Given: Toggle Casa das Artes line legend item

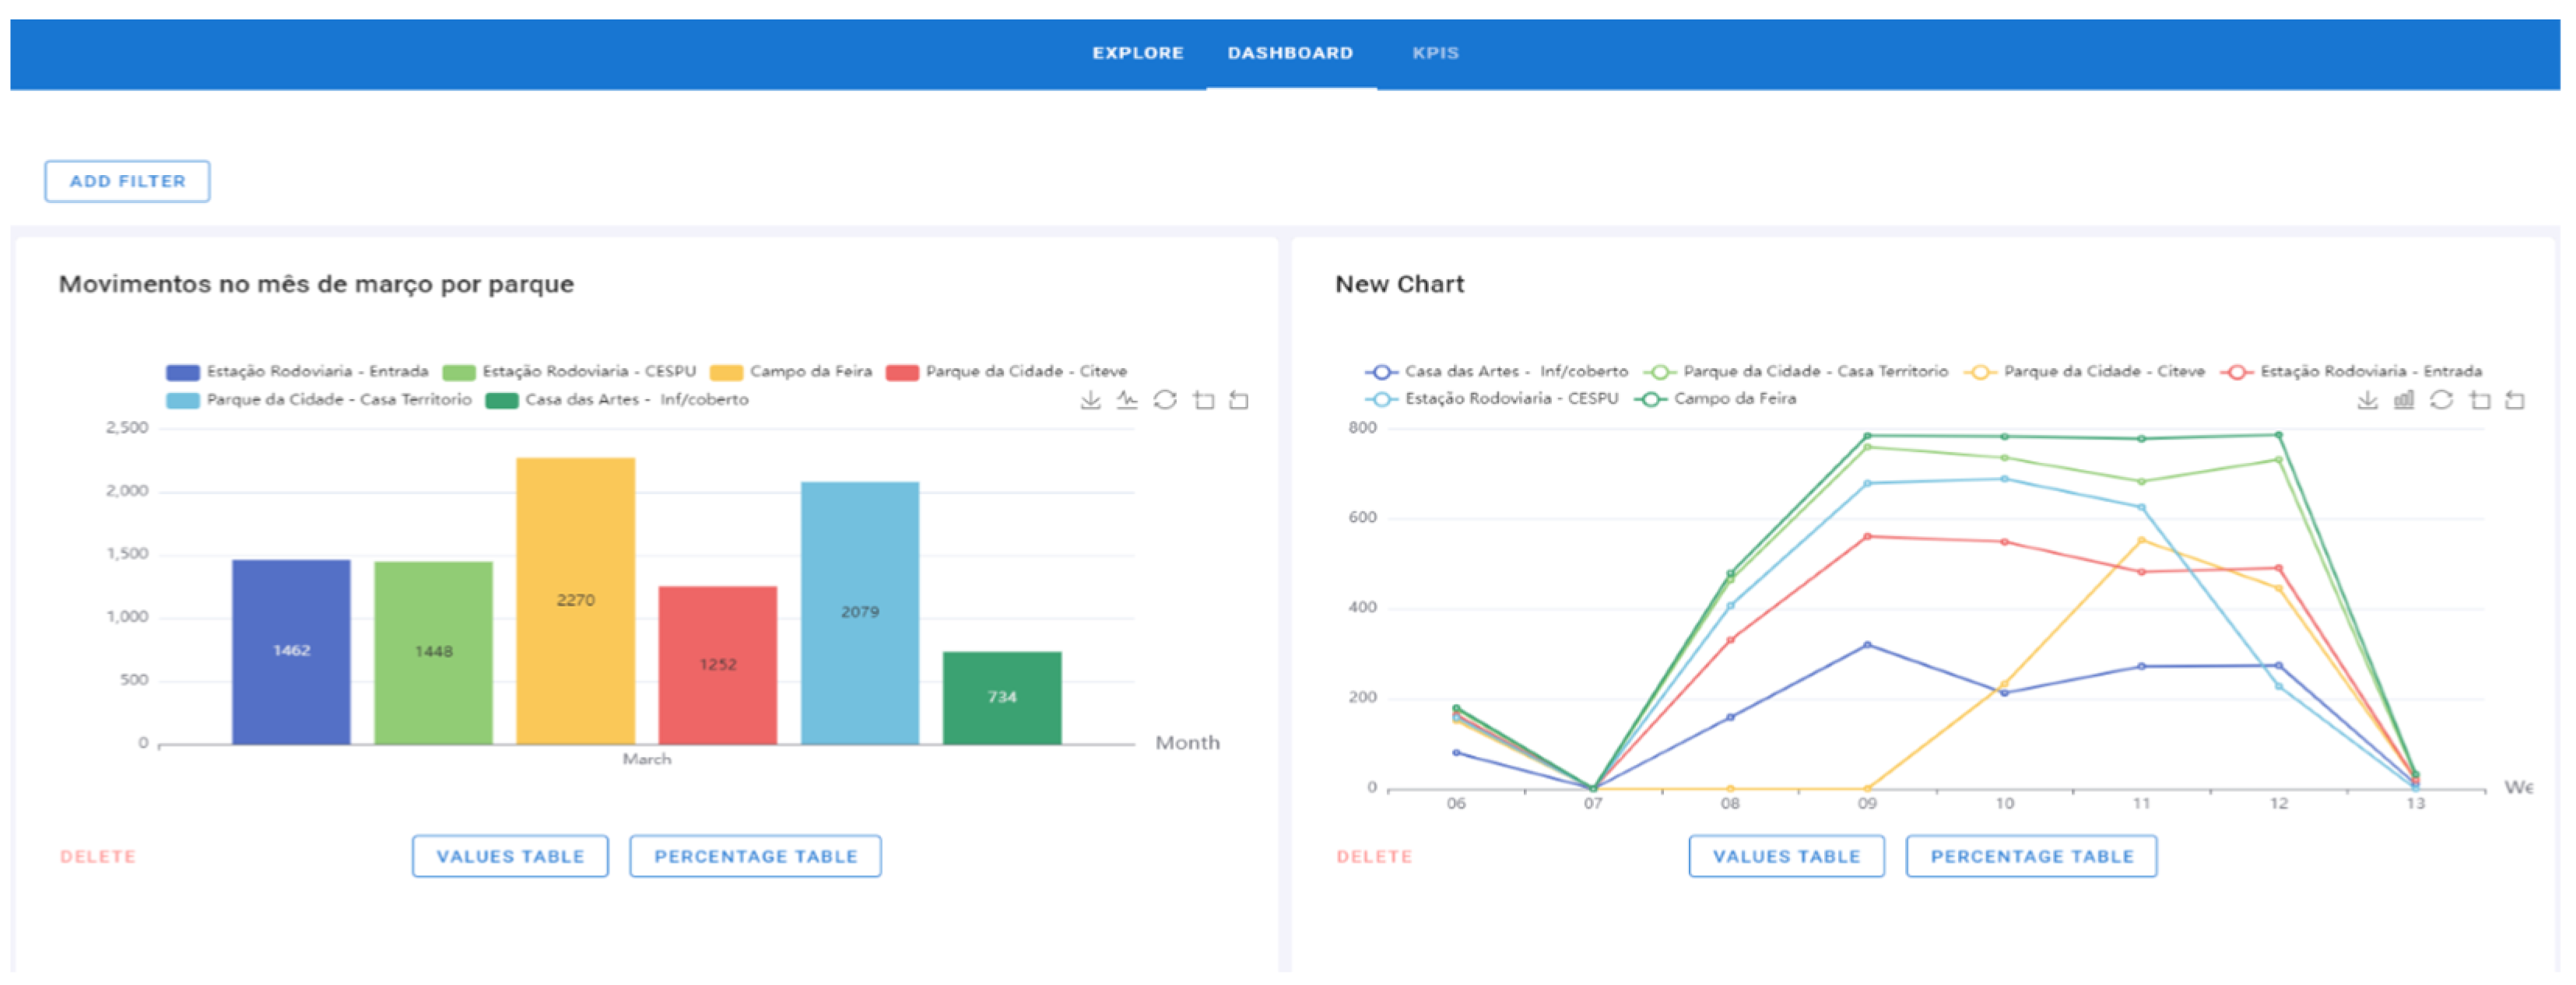Looking at the screenshot, I should [x=1496, y=372].
